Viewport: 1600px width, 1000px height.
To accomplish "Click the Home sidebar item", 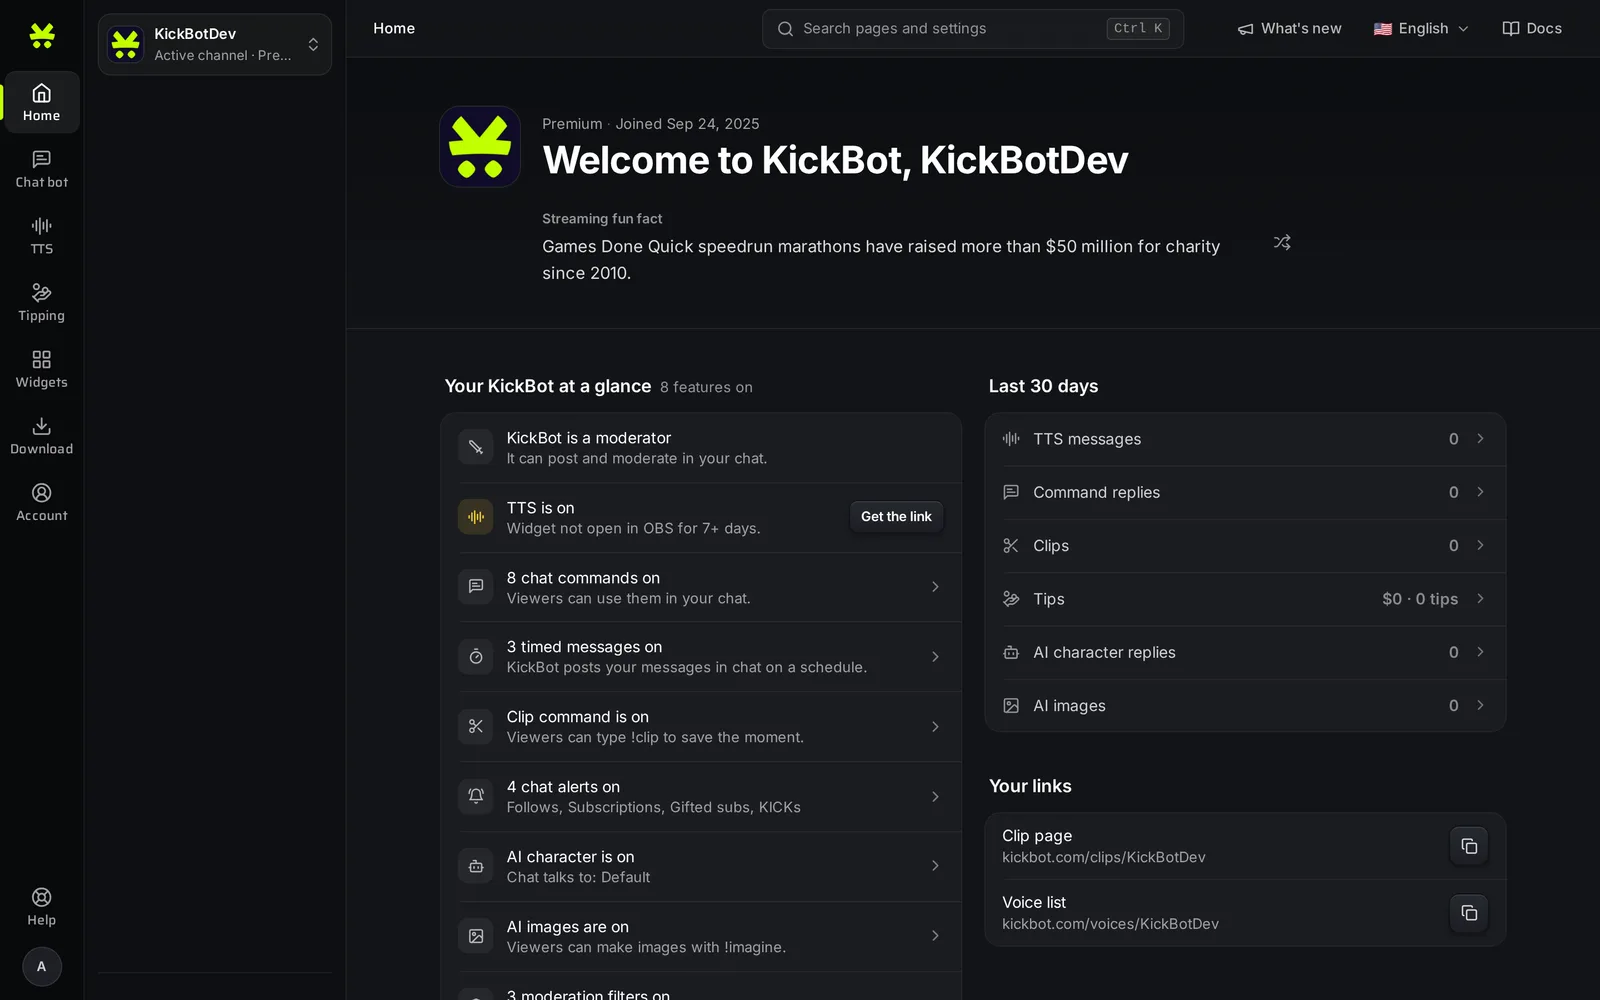I will [41, 102].
